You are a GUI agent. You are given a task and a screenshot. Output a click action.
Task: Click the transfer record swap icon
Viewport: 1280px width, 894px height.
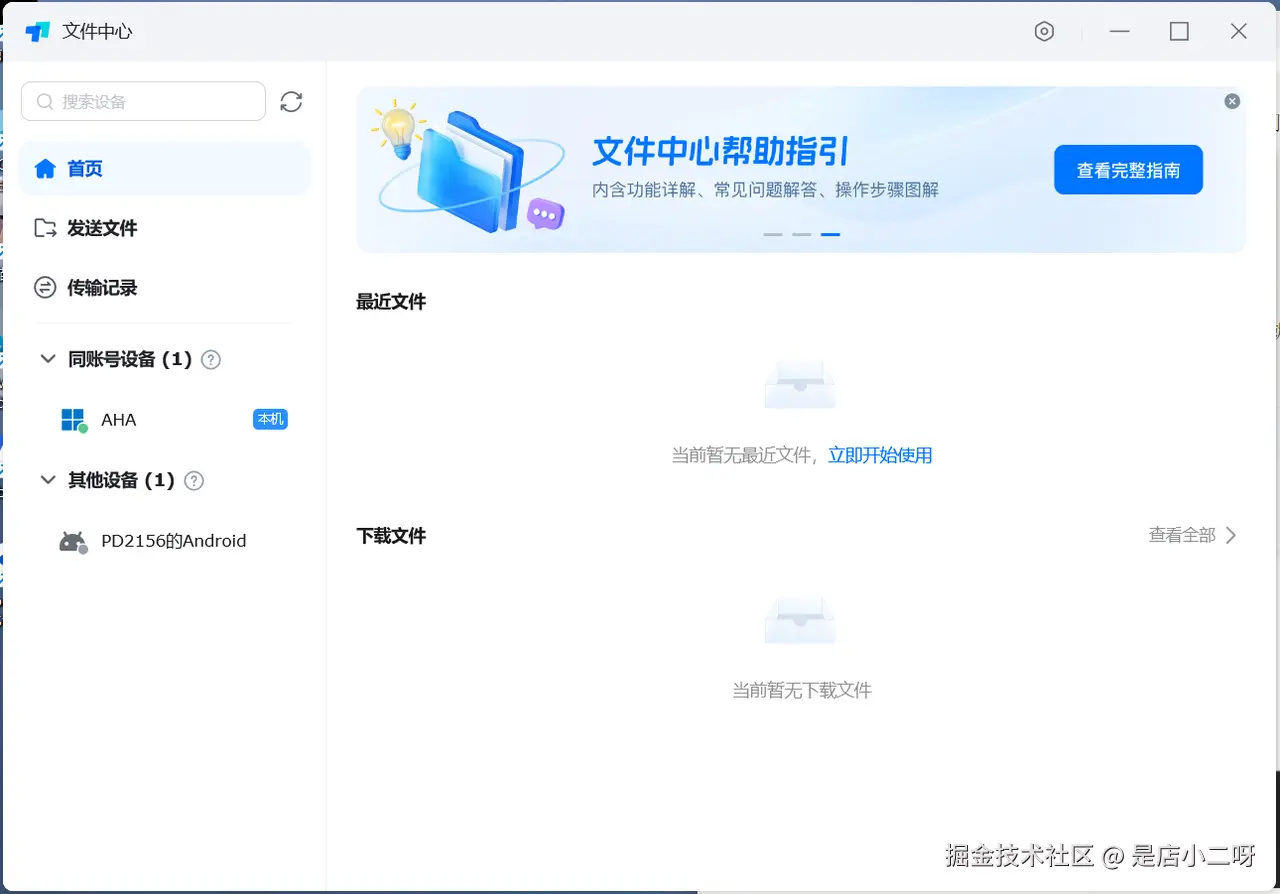coord(45,288)
